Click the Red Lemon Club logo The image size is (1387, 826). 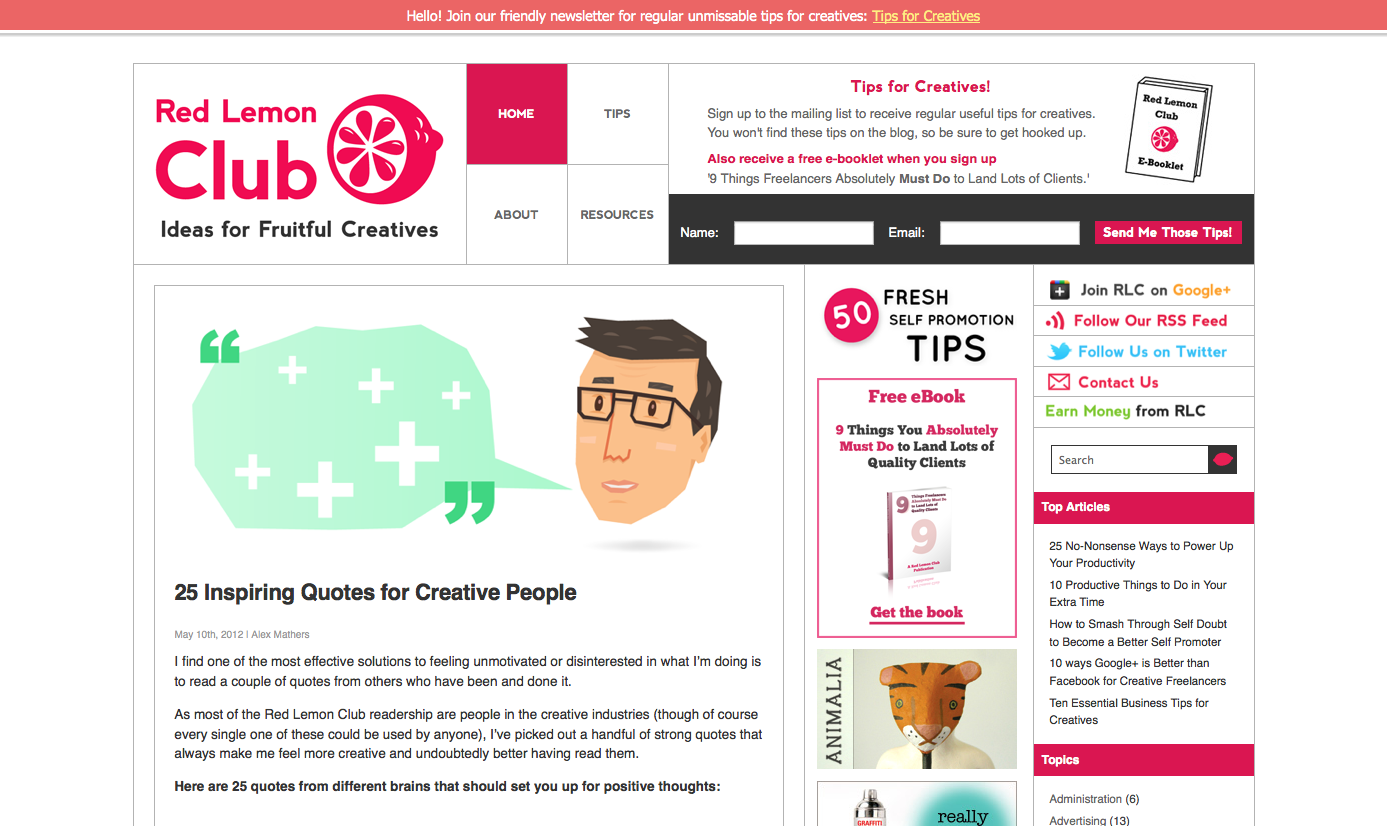tap(299, 166)
